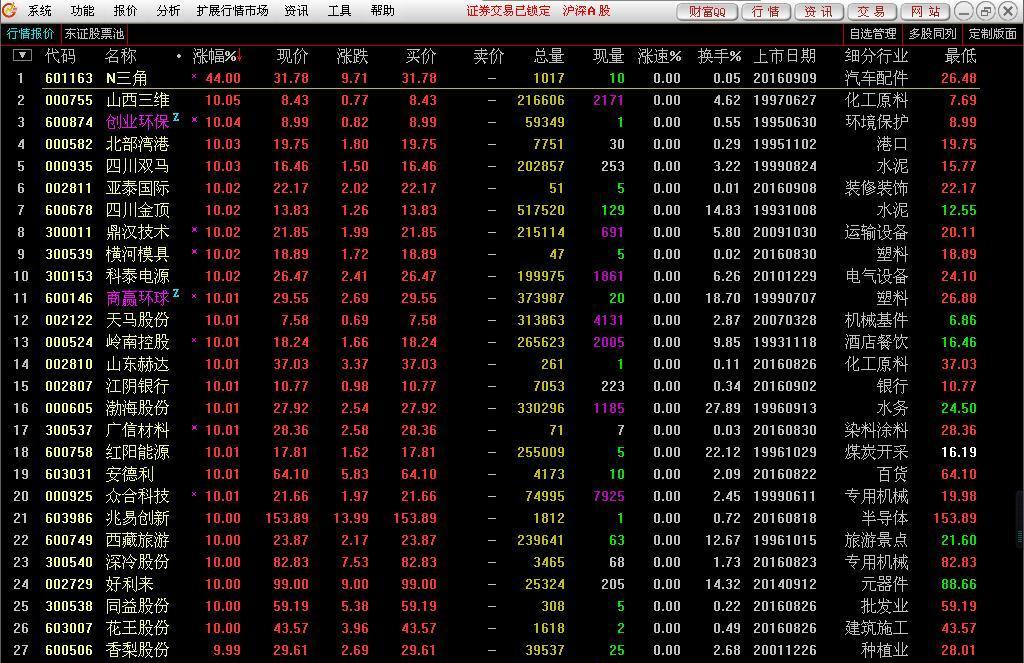Viewport: 1024px width, 663px height.
Task: Click stock code 603986
Action: pos(69,519)
